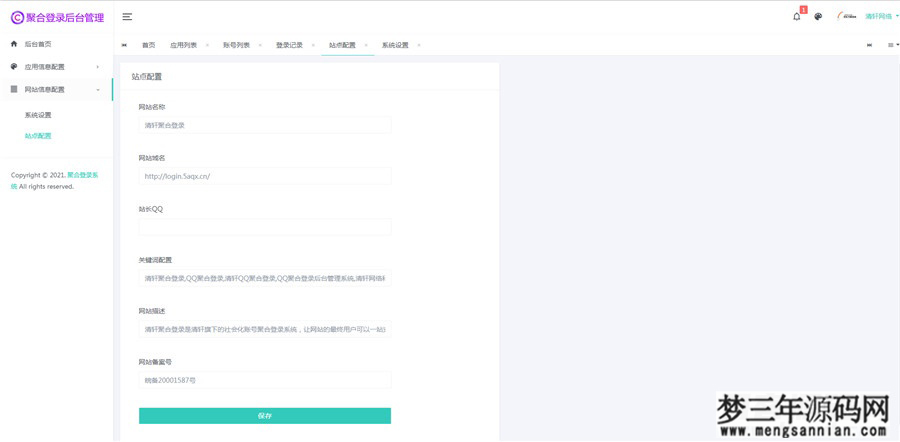Click the empty 站长QQ input field
The image size is (900, 442).
pos(265,227)
